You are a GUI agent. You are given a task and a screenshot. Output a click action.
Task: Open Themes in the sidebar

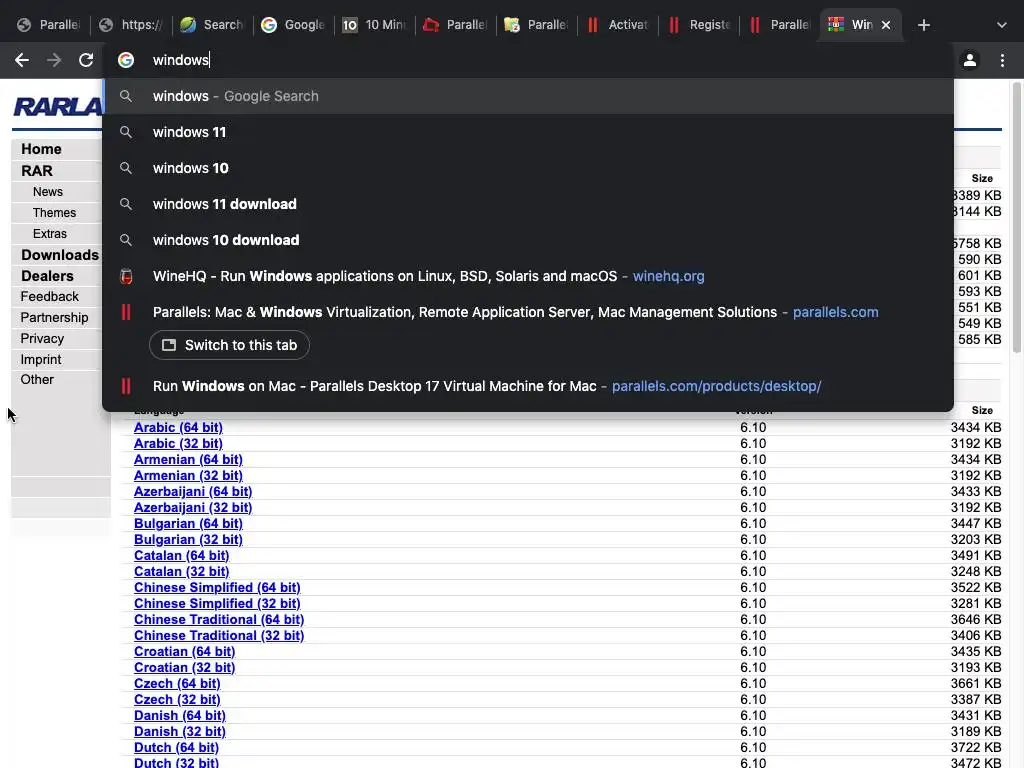[54, 212]
